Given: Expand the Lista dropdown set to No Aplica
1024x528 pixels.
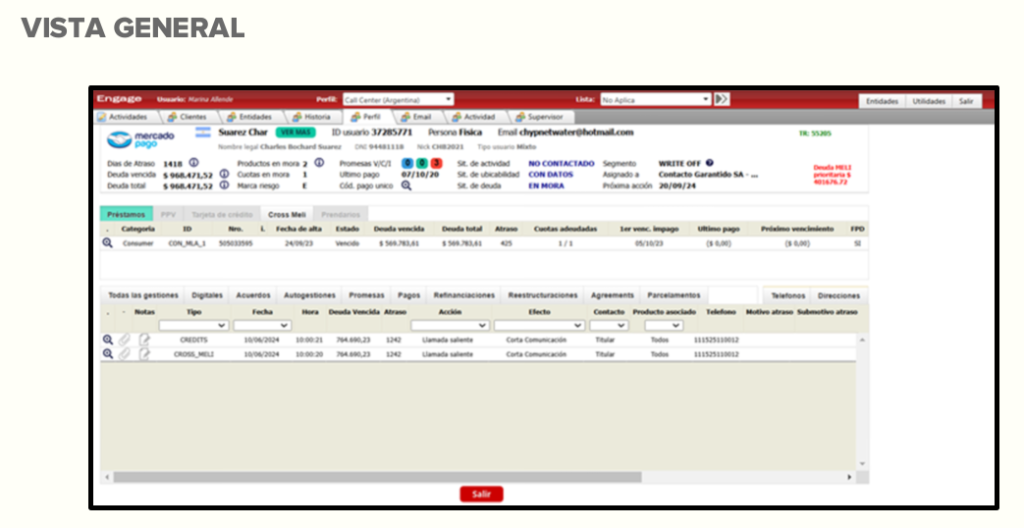Looking at the screenshot, I should click(x=655, y=100).
